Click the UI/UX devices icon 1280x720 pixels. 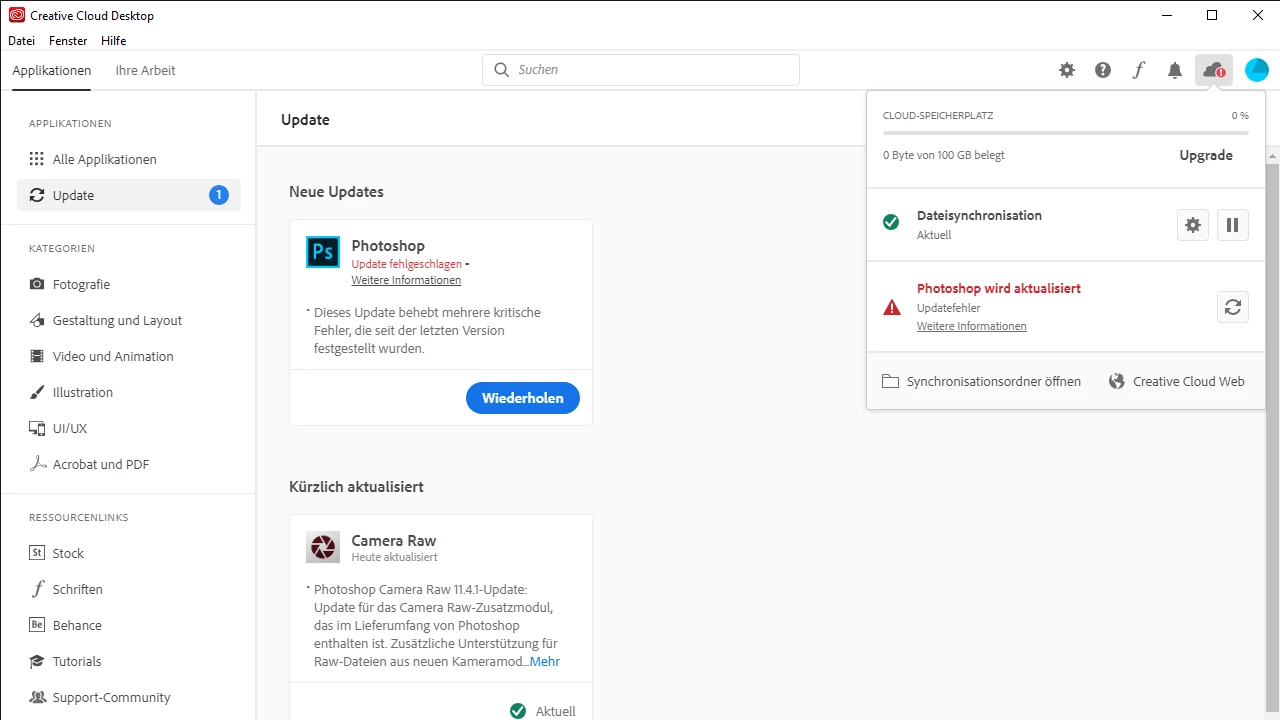tap(37, 428)
